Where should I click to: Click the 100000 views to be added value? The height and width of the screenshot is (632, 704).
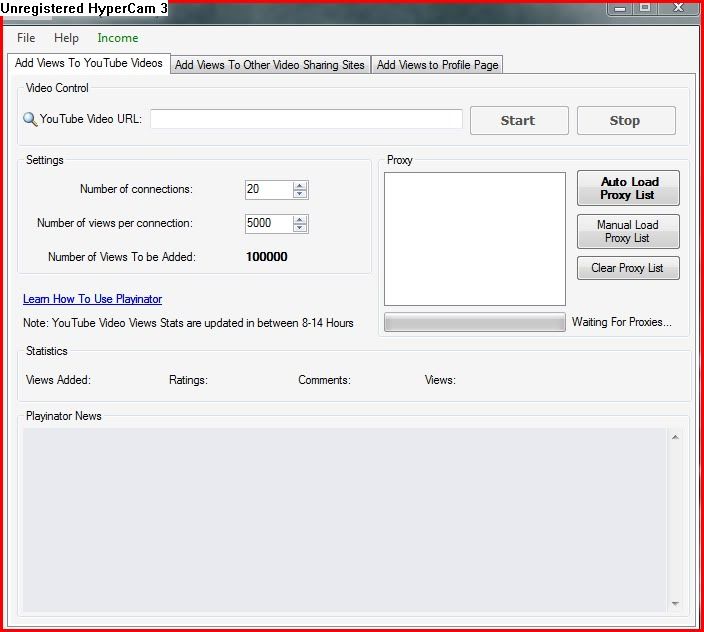click(267, 257)
